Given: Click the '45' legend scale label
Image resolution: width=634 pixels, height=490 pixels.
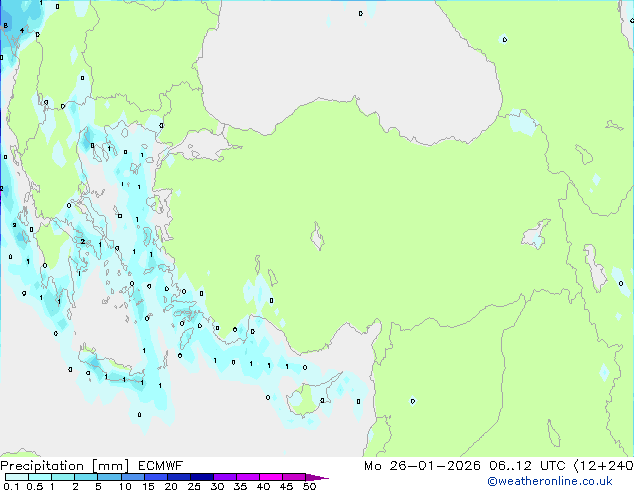Looking at the screenshot, I should (286, 486).
